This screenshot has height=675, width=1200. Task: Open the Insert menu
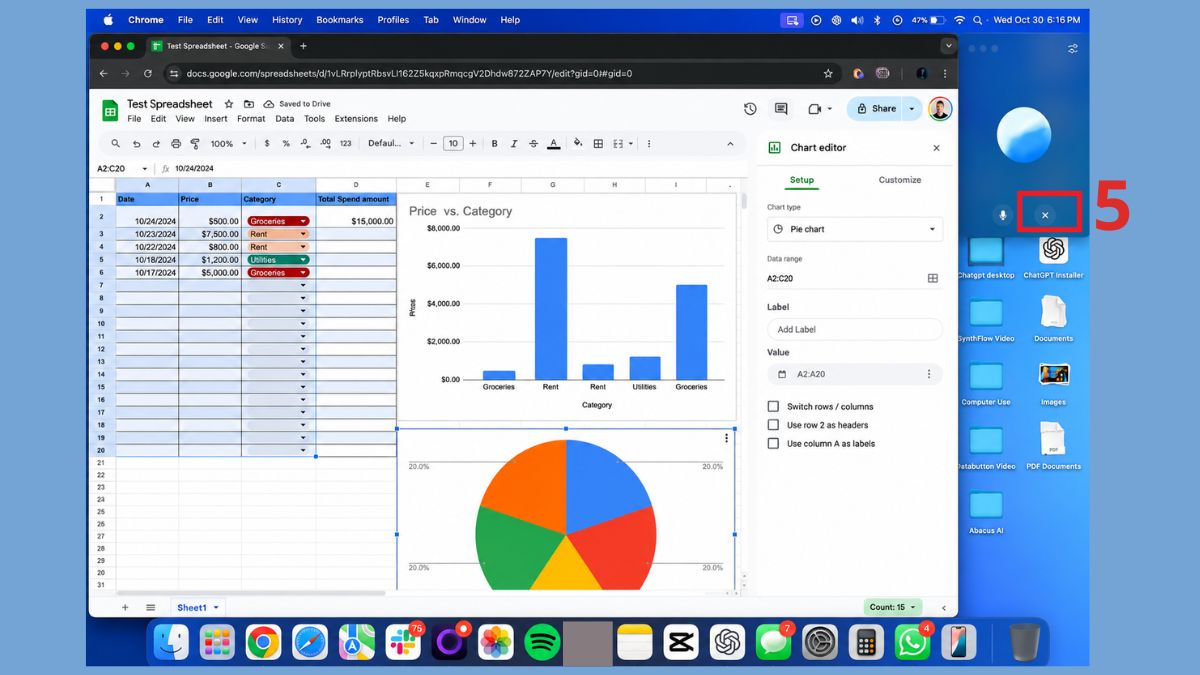click(216, 119)
